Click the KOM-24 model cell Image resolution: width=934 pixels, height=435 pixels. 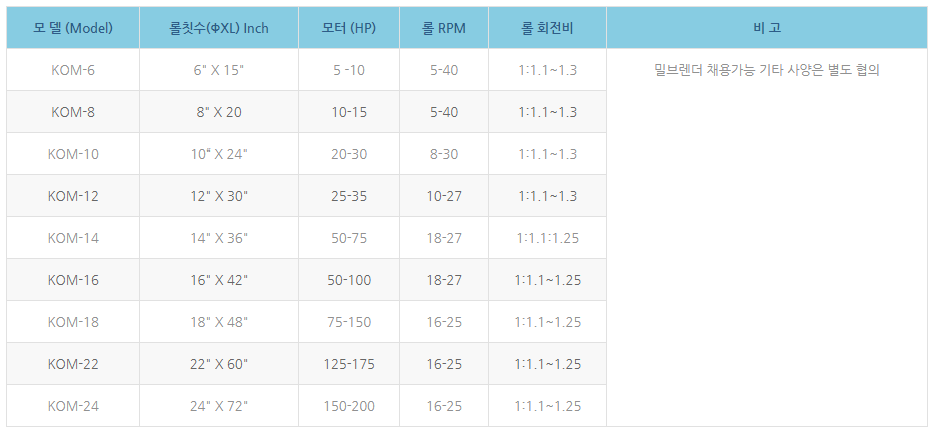tap(73, 406)
